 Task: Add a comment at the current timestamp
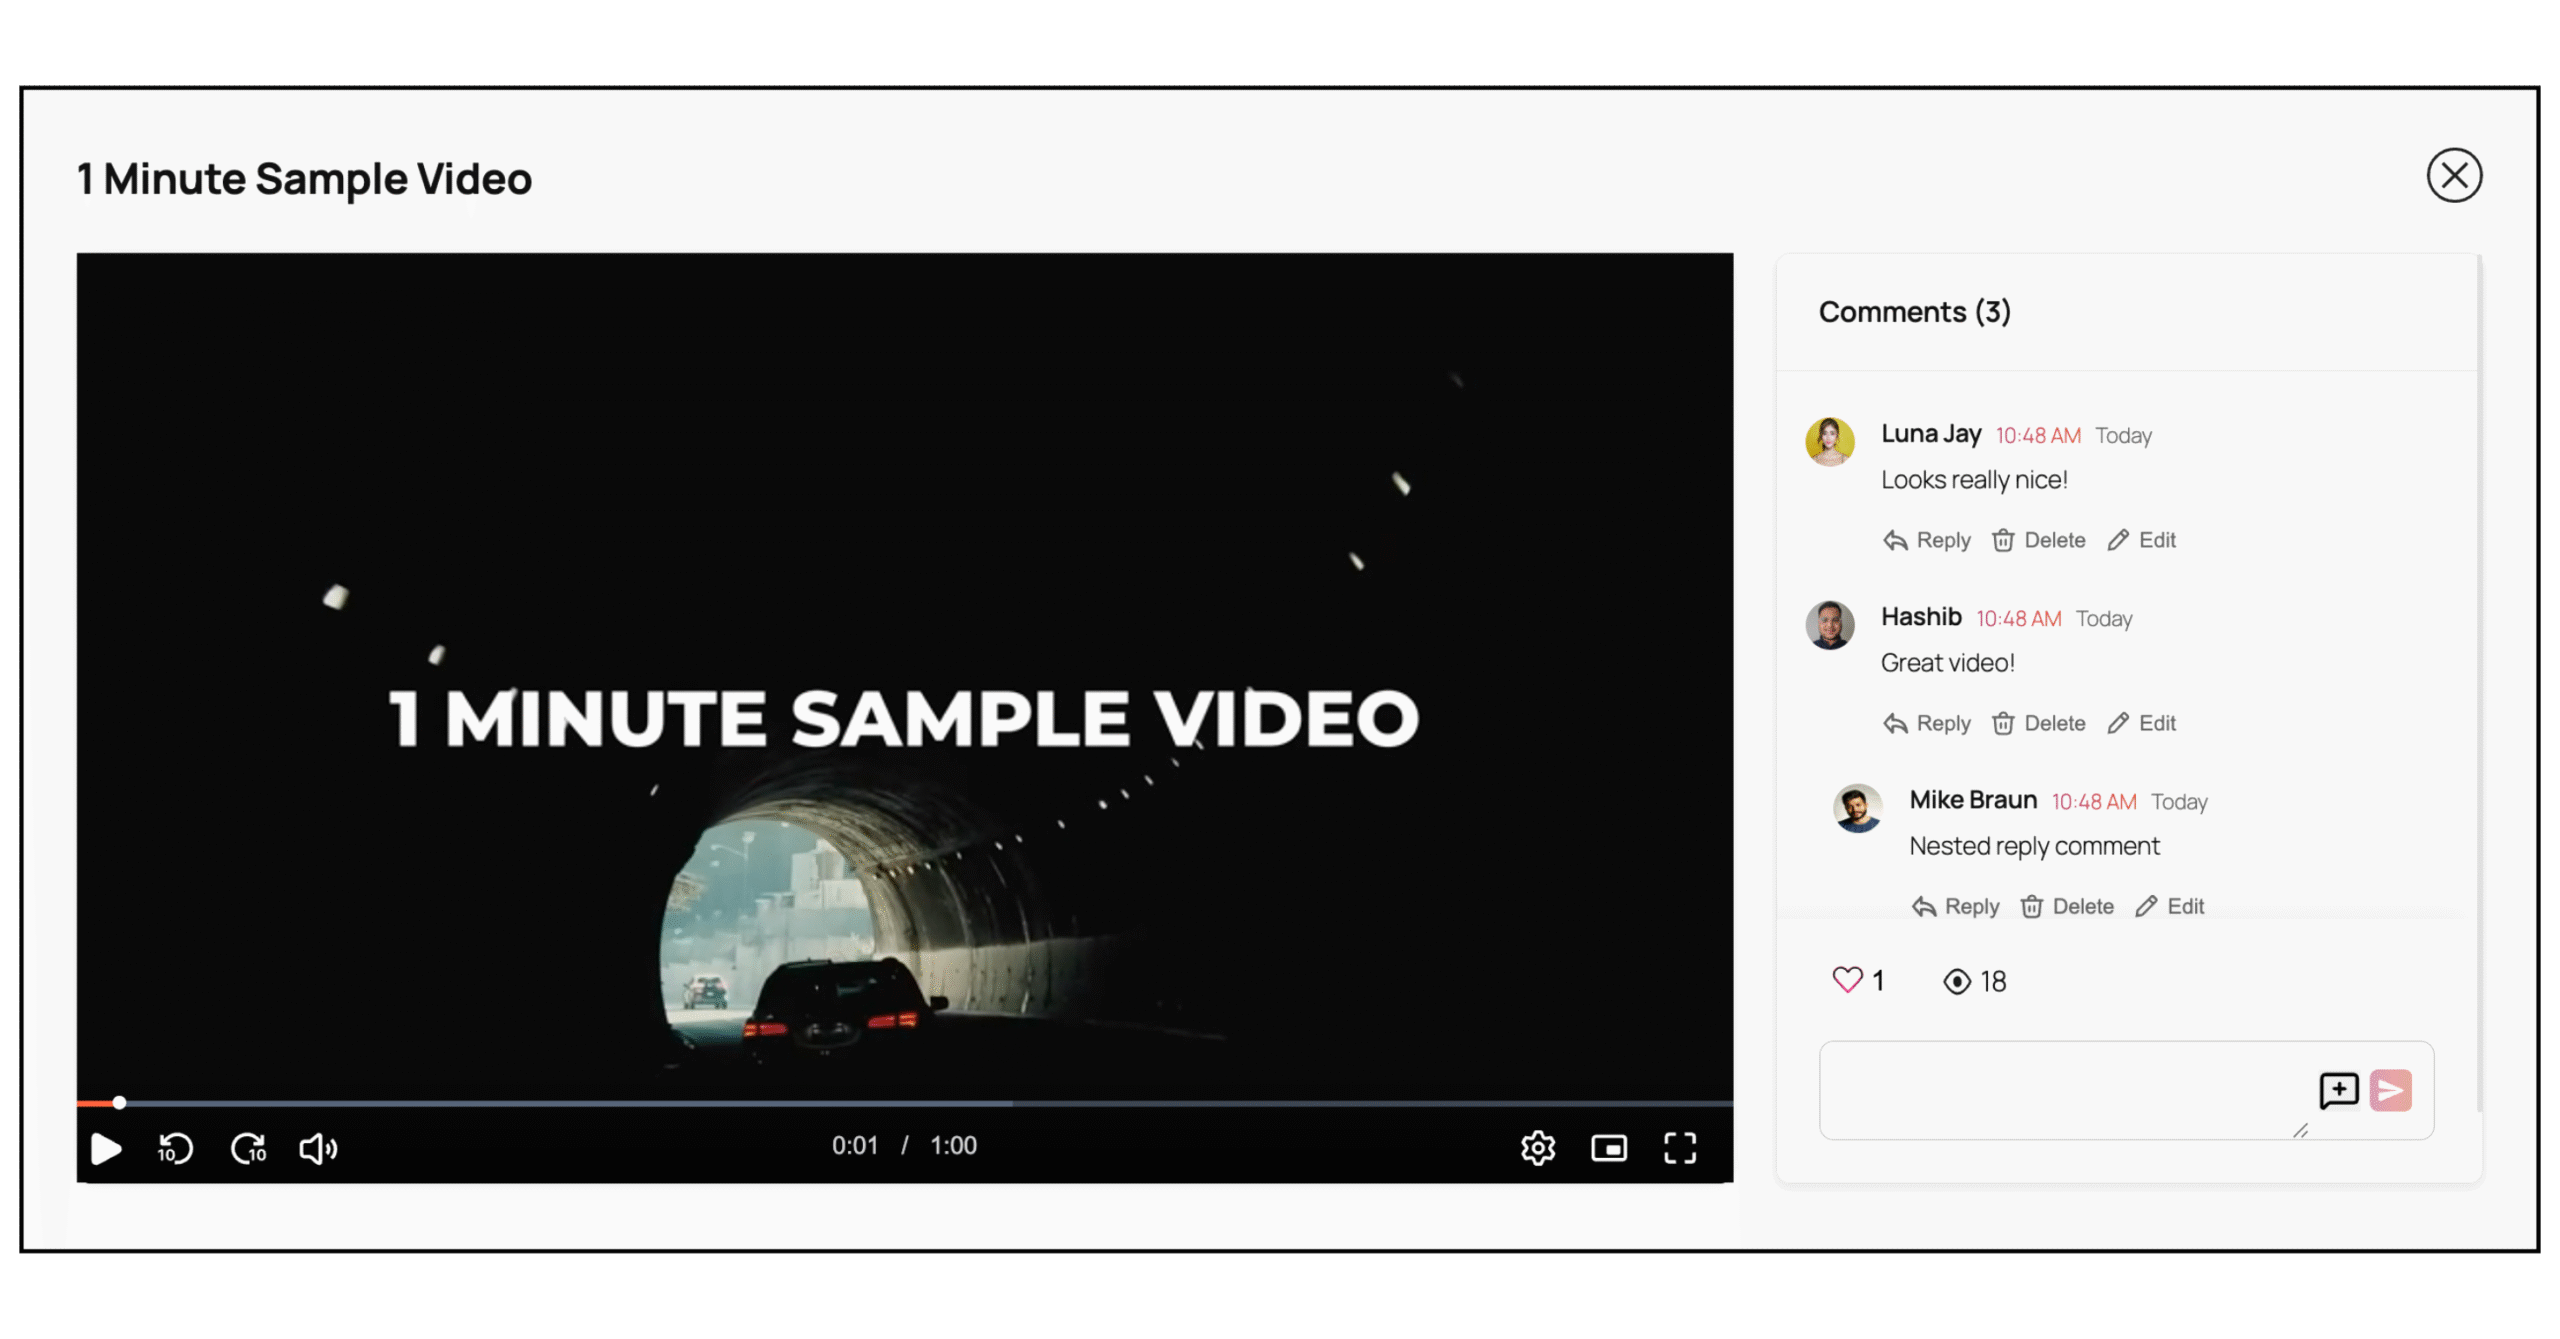point(2337,1091)
